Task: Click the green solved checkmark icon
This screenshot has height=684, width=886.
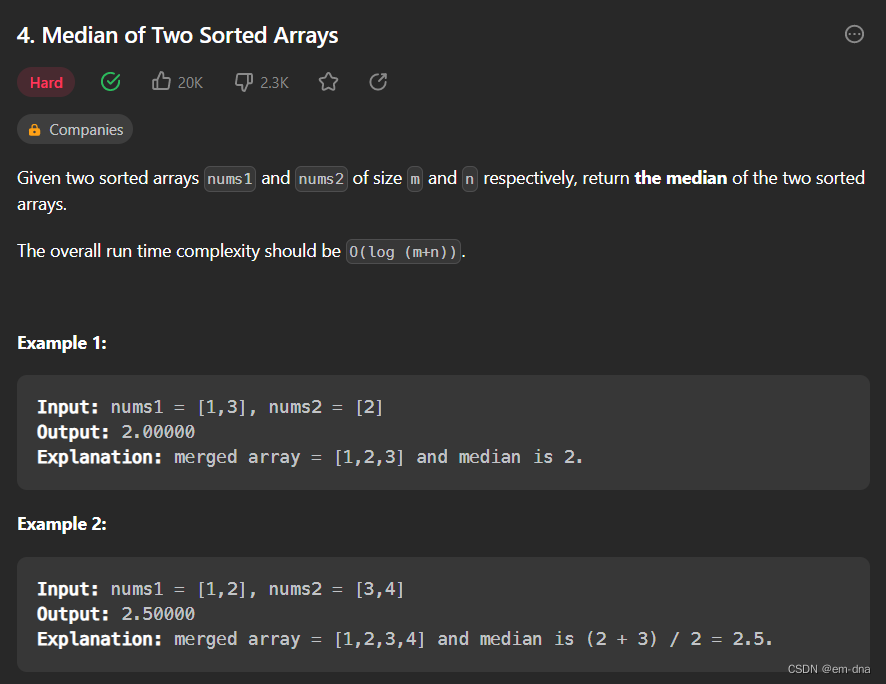Action: (110, 82)
